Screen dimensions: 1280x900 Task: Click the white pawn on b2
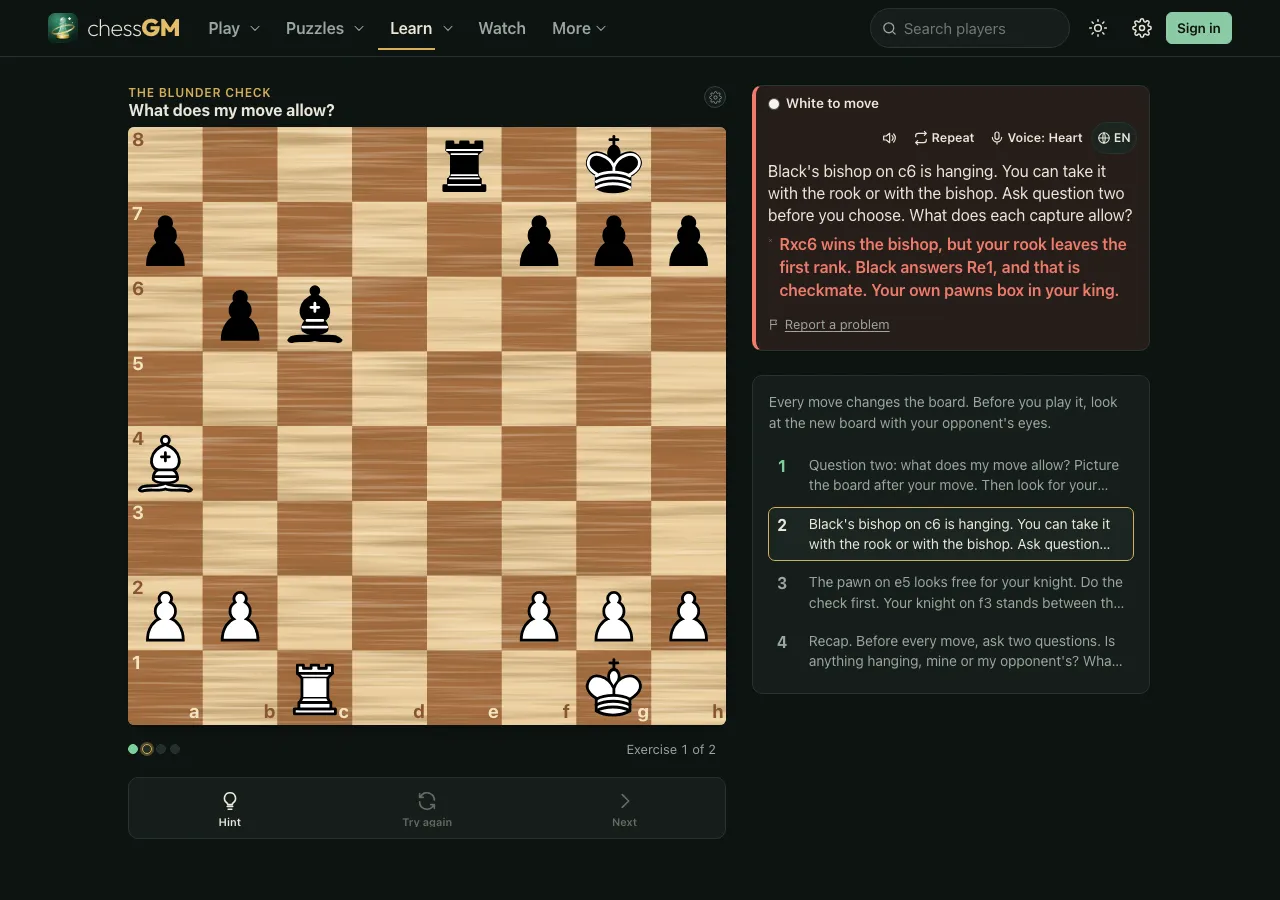240,613
